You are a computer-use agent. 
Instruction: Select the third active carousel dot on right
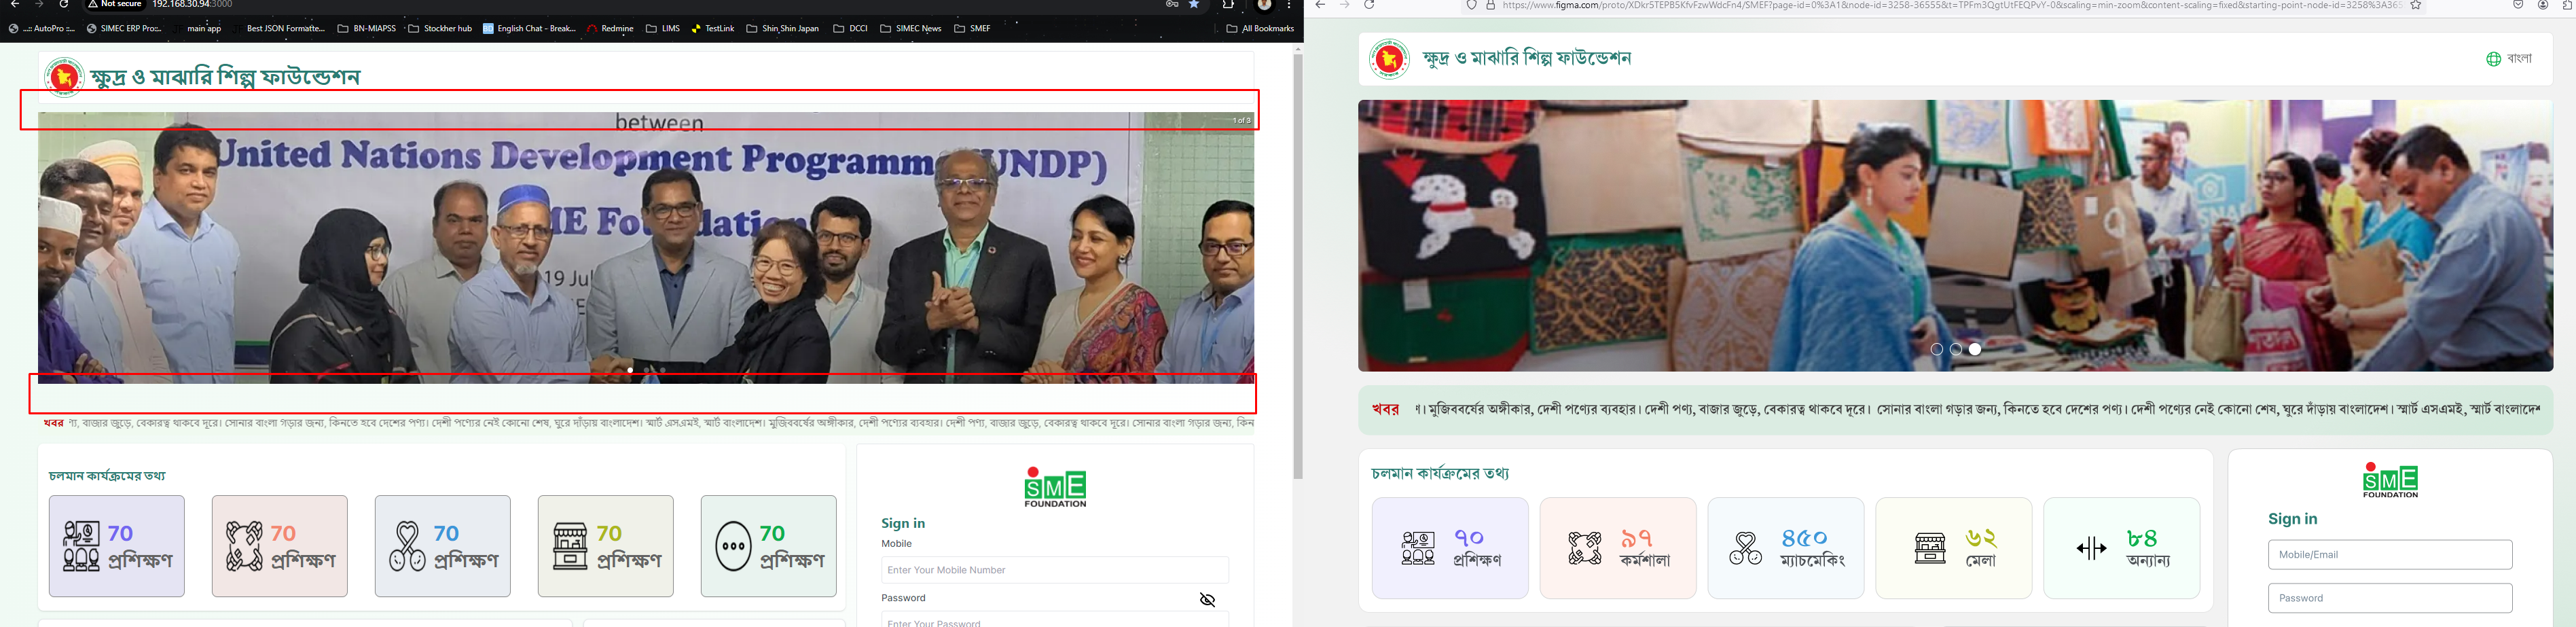(1975, 349)
